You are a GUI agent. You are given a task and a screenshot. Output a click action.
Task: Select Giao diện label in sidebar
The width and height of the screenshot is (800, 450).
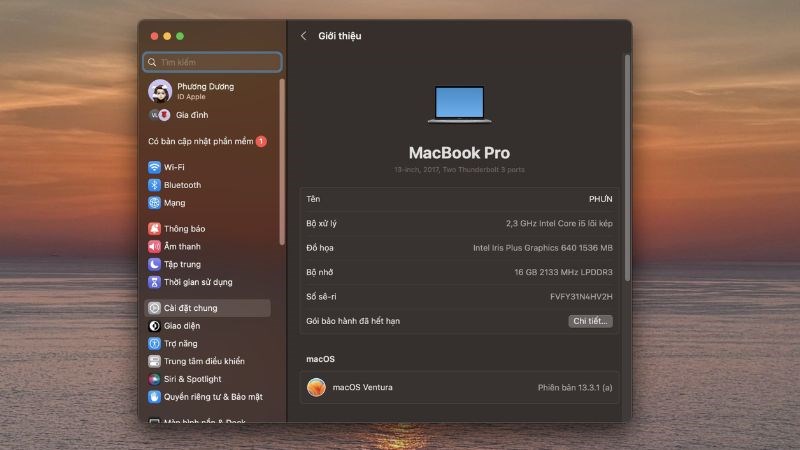[182, 326]
